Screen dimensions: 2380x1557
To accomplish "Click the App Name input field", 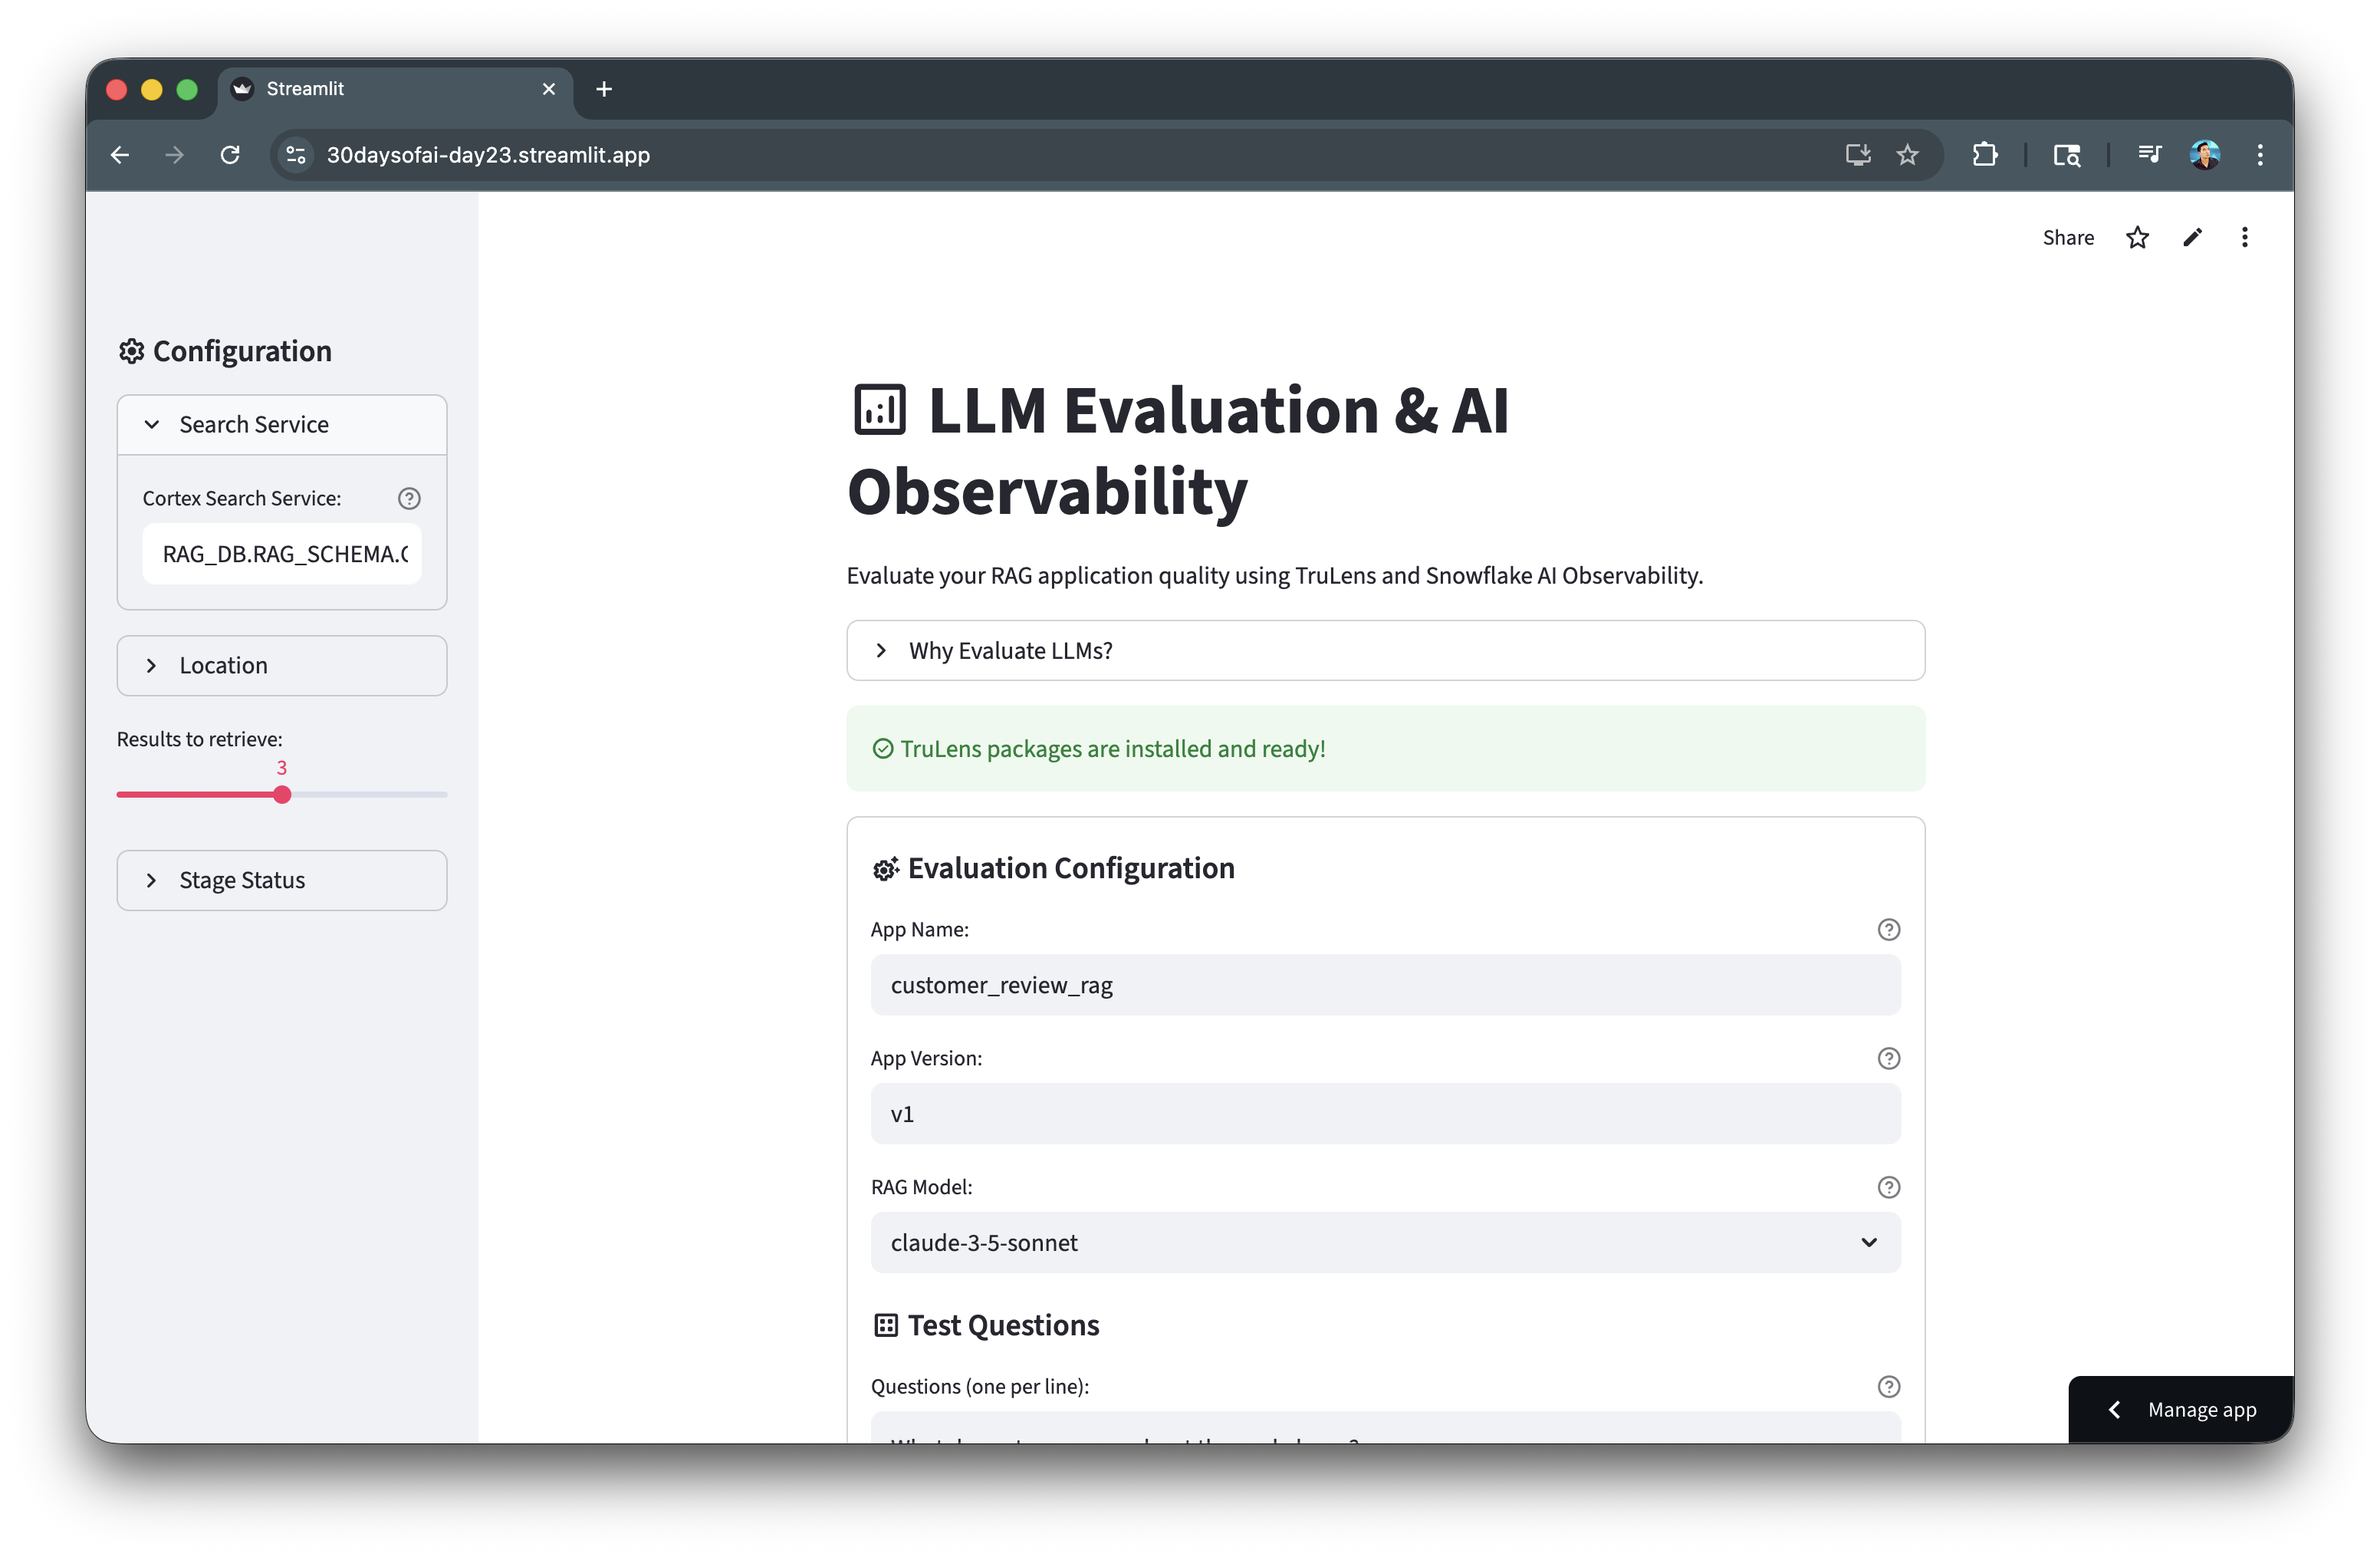I will (x=1384, y=985).
